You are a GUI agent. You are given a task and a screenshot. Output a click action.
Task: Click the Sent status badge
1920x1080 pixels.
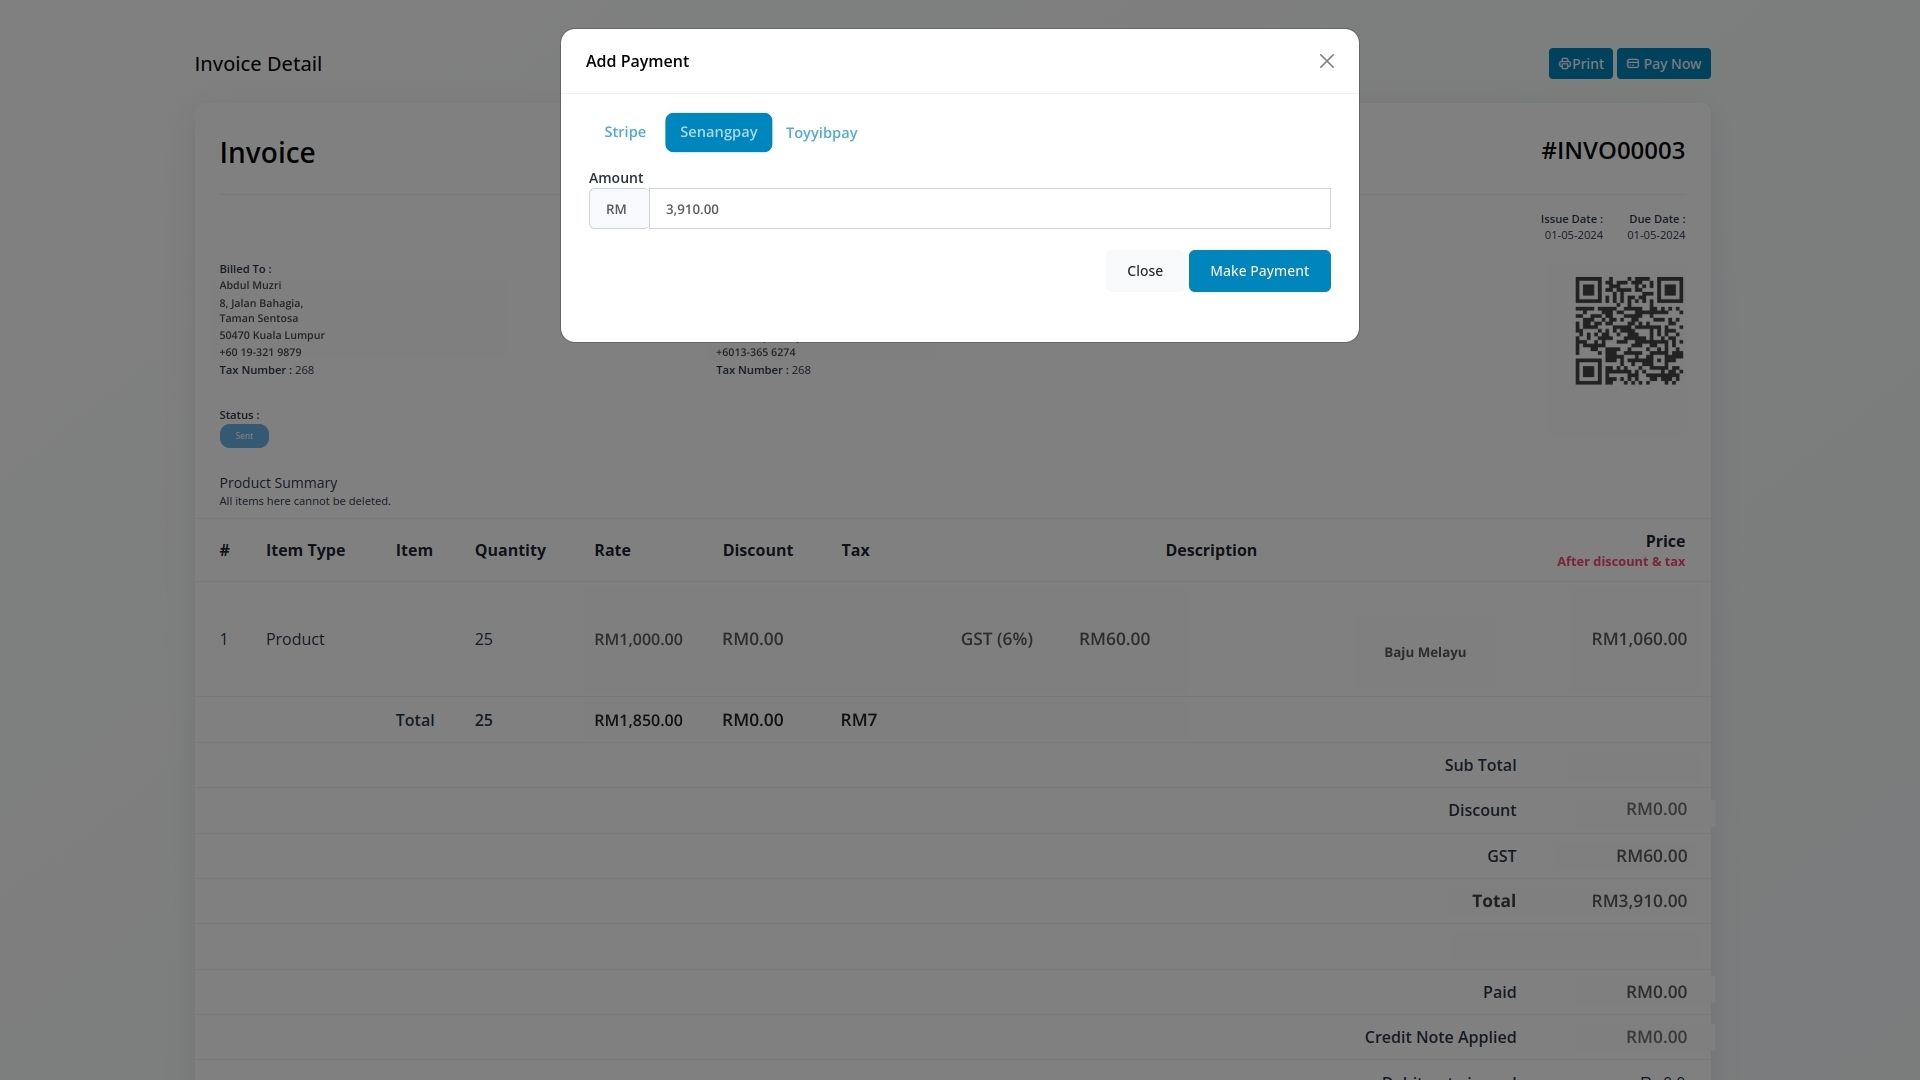(x=244, y=436)
